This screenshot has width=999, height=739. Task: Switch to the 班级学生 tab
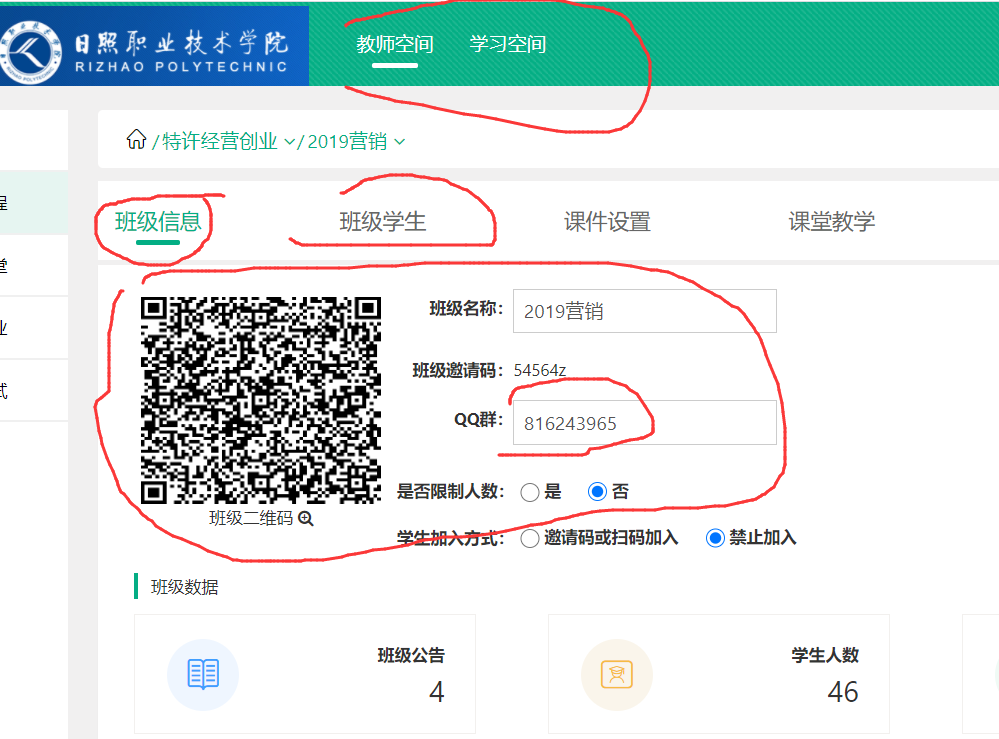(x=383, y=222)
